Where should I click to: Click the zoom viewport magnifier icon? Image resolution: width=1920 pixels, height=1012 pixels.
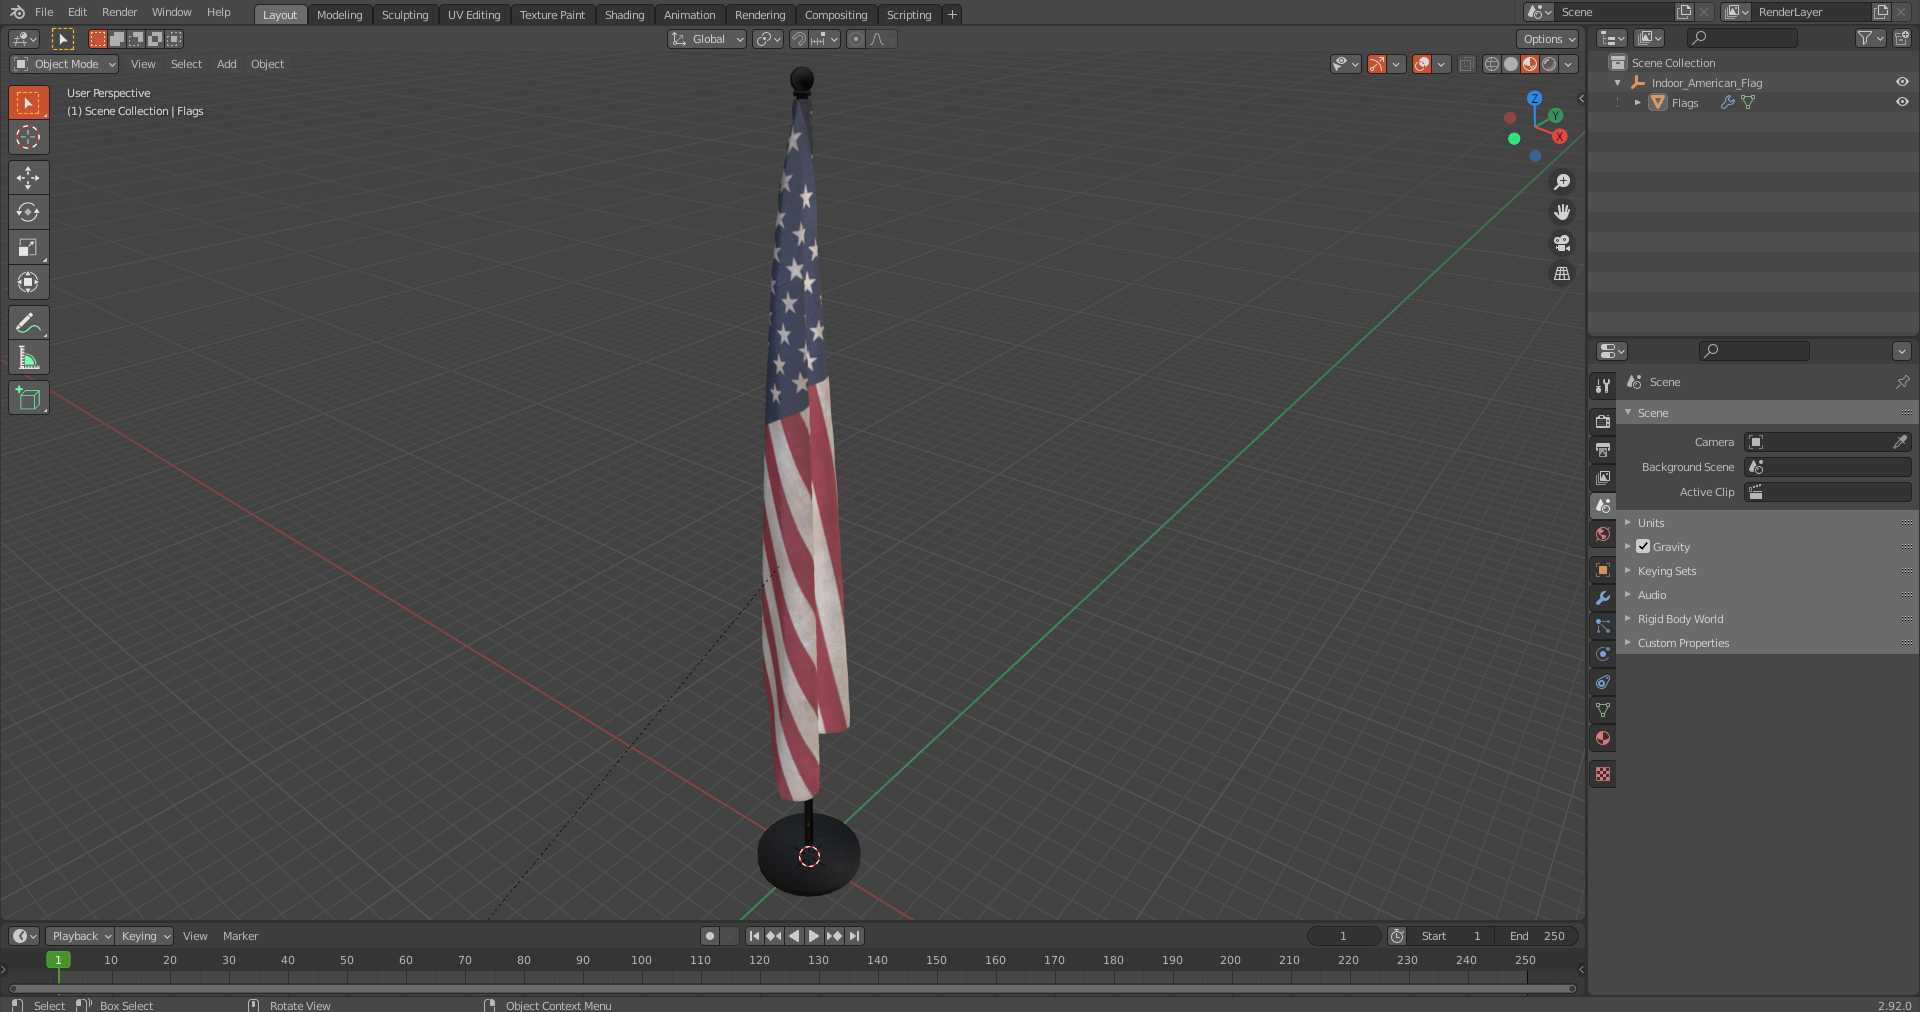pyautogui.click(x=1562, y=182)
